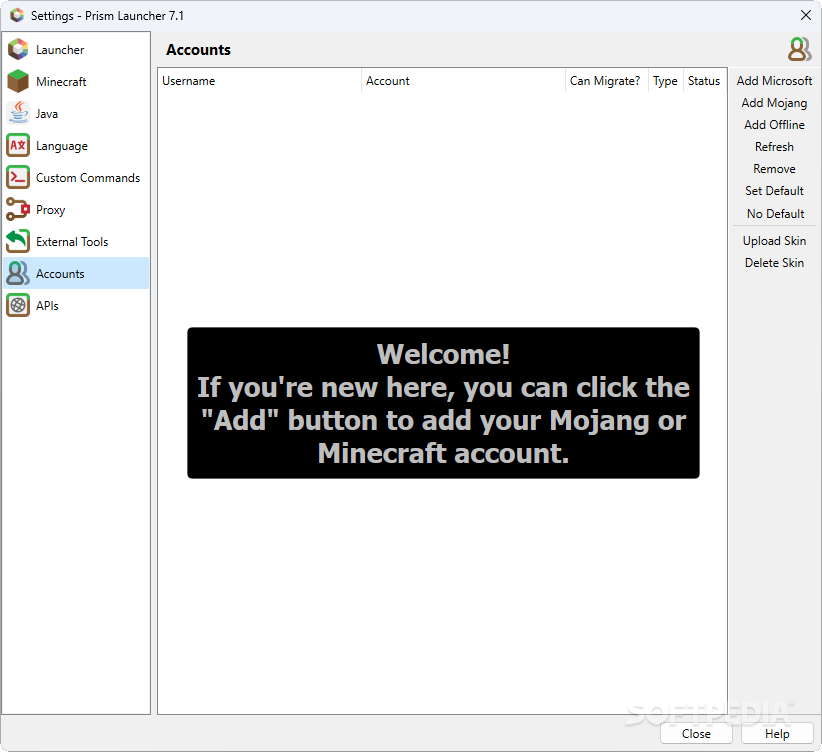
Task: Select the Accounts page label
Action: coord(60,274)
